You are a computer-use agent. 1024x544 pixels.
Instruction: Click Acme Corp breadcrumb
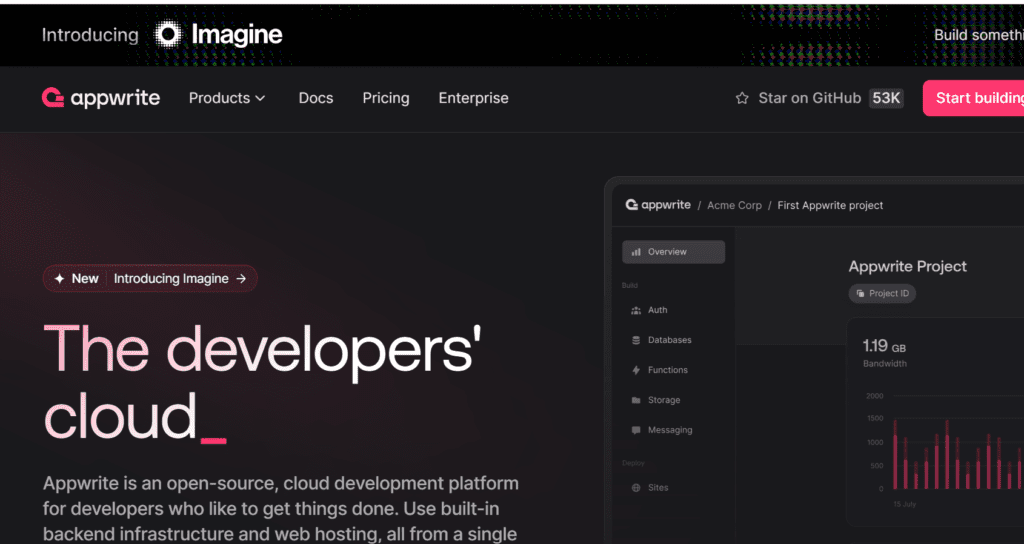(735, 206)
